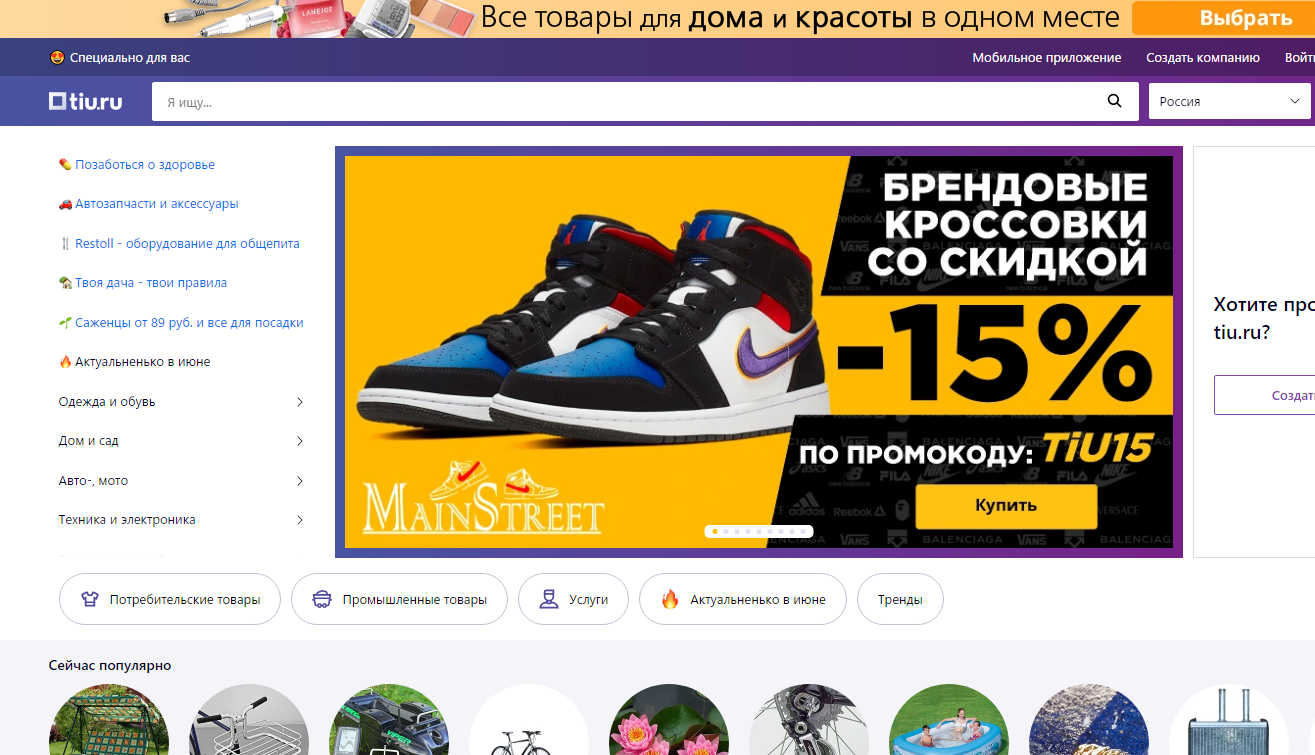Click the t-shirt icon for Потребительские товары

pos(90,599)
